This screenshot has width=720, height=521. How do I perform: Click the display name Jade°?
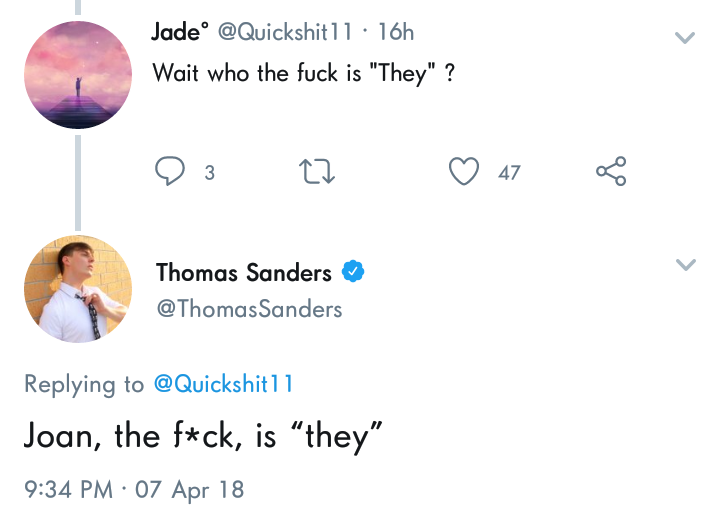[x=177, y=32]
